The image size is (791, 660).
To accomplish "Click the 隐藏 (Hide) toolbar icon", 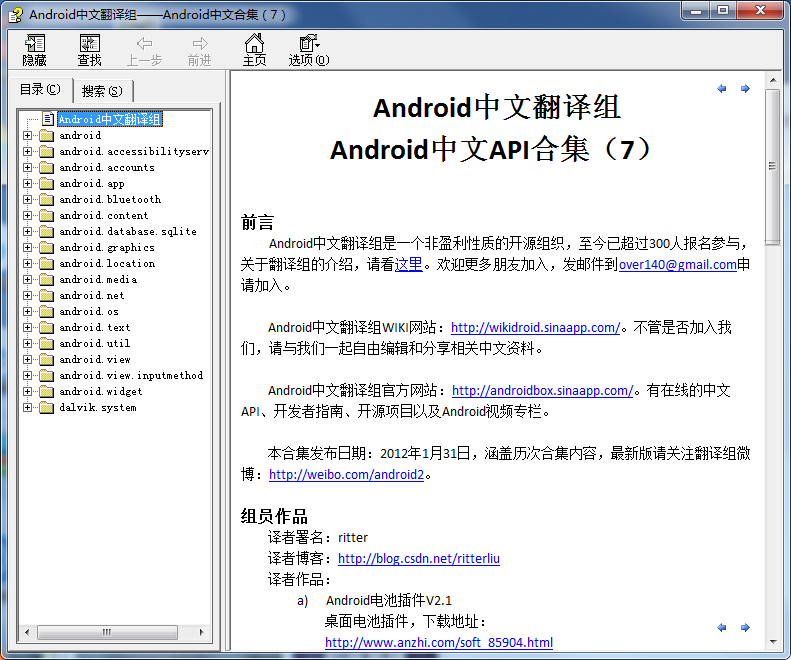I will click(x=35, y=50).
